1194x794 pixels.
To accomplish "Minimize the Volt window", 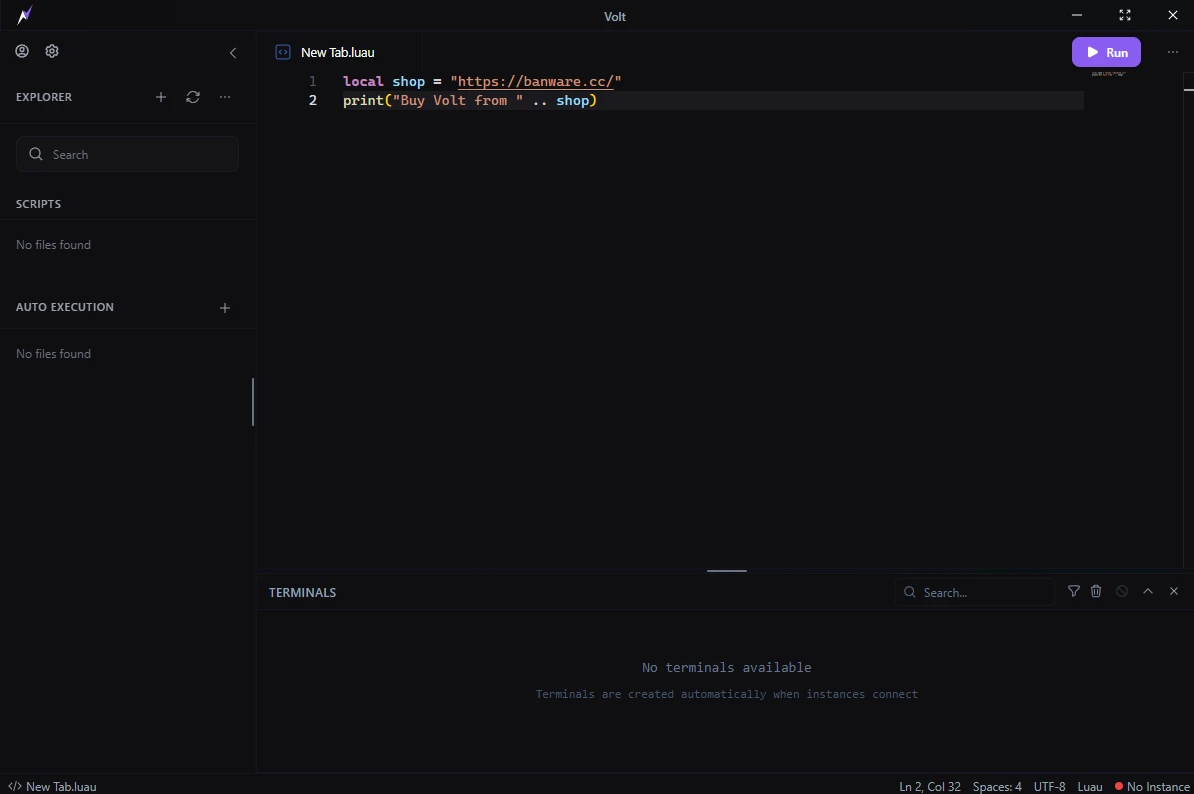I will coord(1077,15).
